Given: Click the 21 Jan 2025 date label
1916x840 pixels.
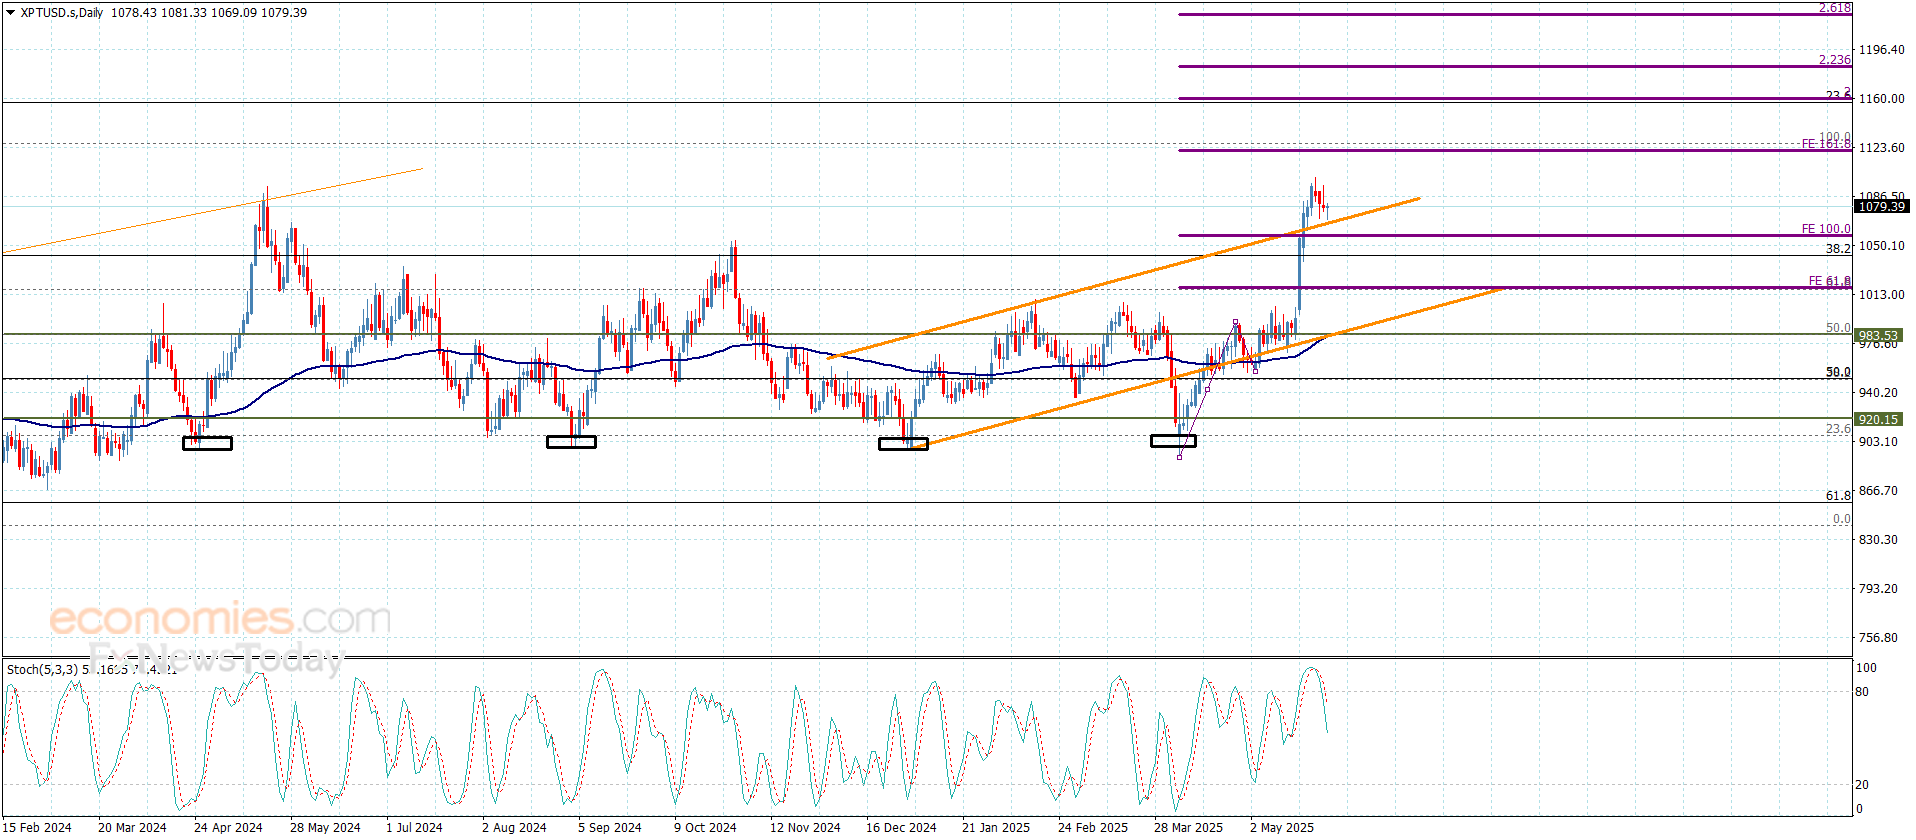Looking at the screenshot, I should click(x=996, y=828).
